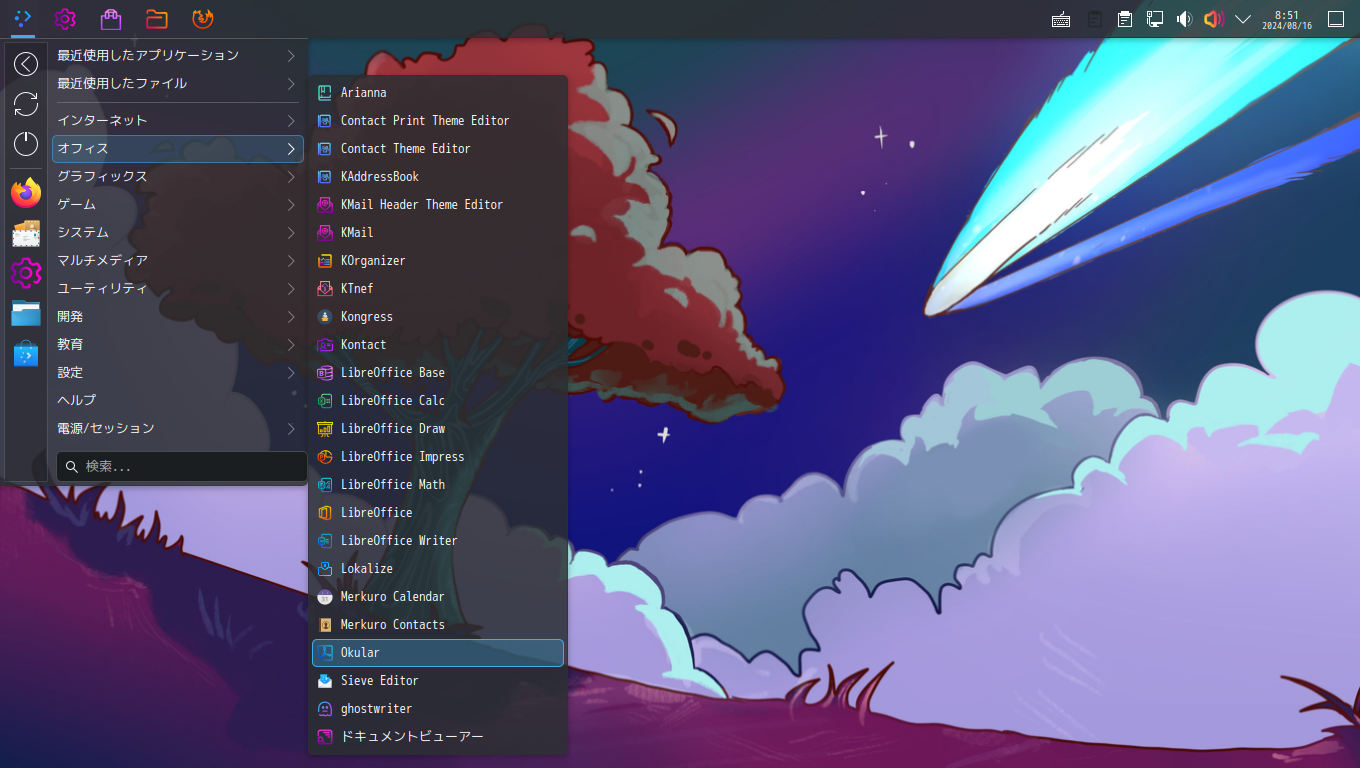Click the ghostwriter app icon
Viewport: 1360px width, 768px height.
(x=324, y=709)
